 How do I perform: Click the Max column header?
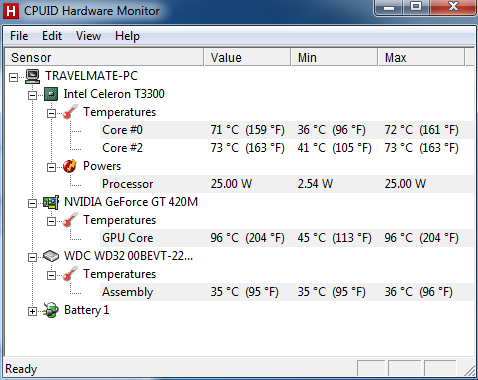tap(422, 57)
